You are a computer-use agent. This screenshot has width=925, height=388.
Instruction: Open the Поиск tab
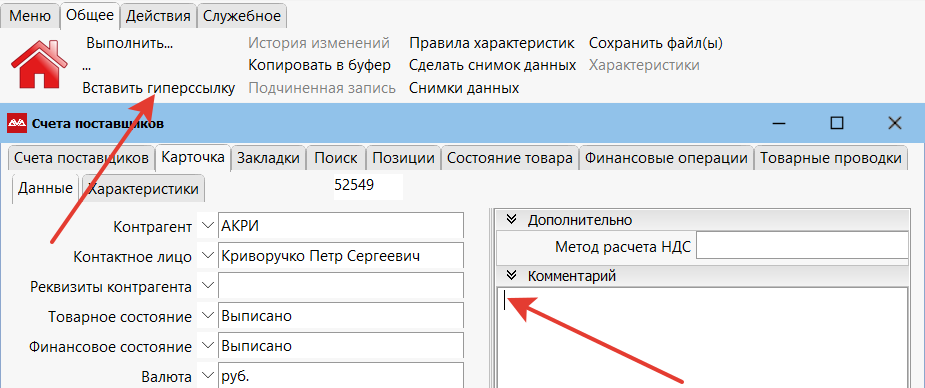(336, 158)
